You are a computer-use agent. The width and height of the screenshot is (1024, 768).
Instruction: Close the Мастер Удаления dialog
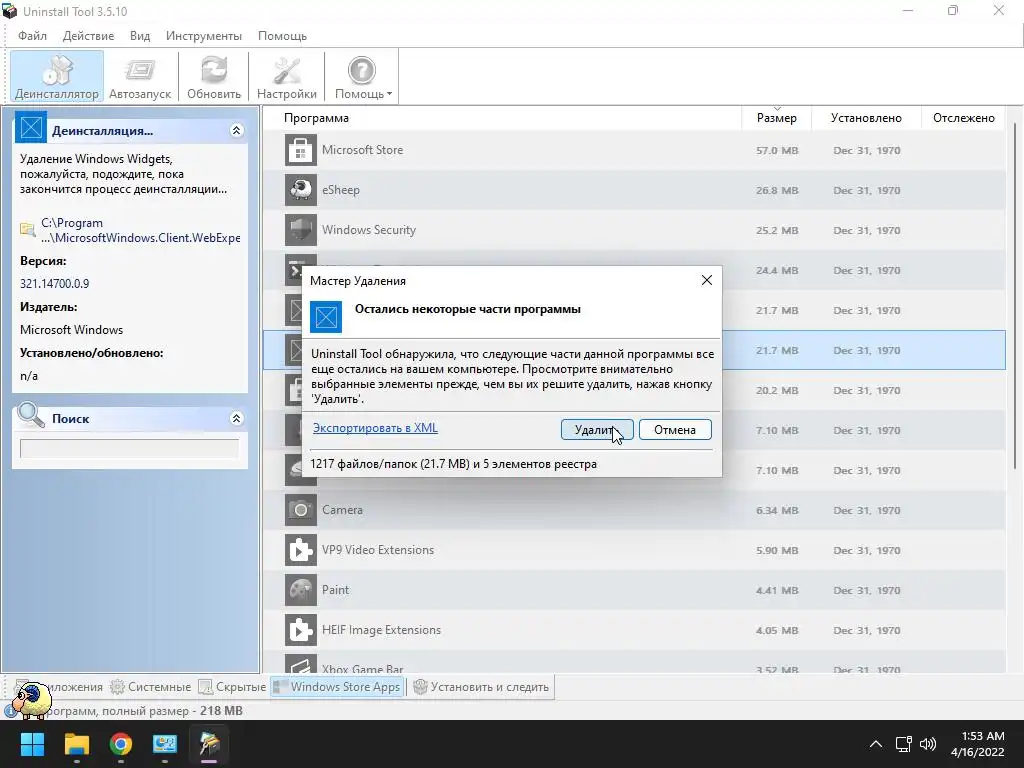[707, 280]
